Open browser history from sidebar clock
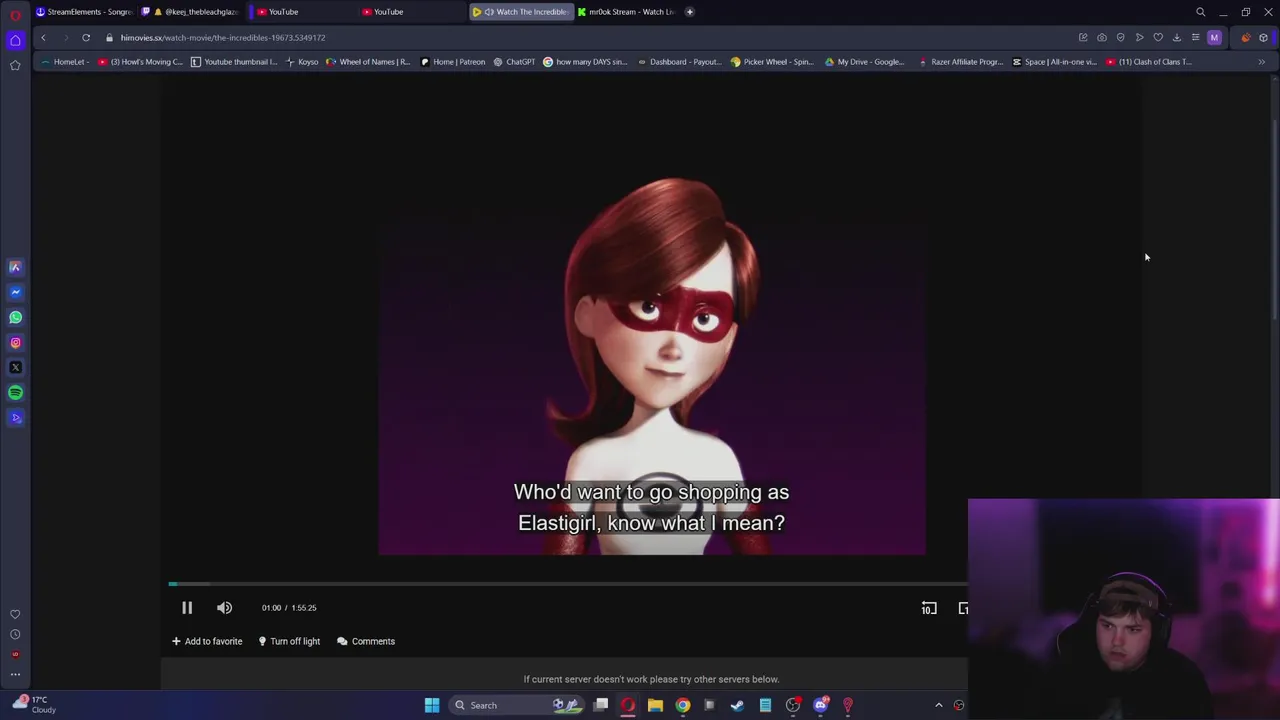The image size is (1280, 720). pos(15,634)
